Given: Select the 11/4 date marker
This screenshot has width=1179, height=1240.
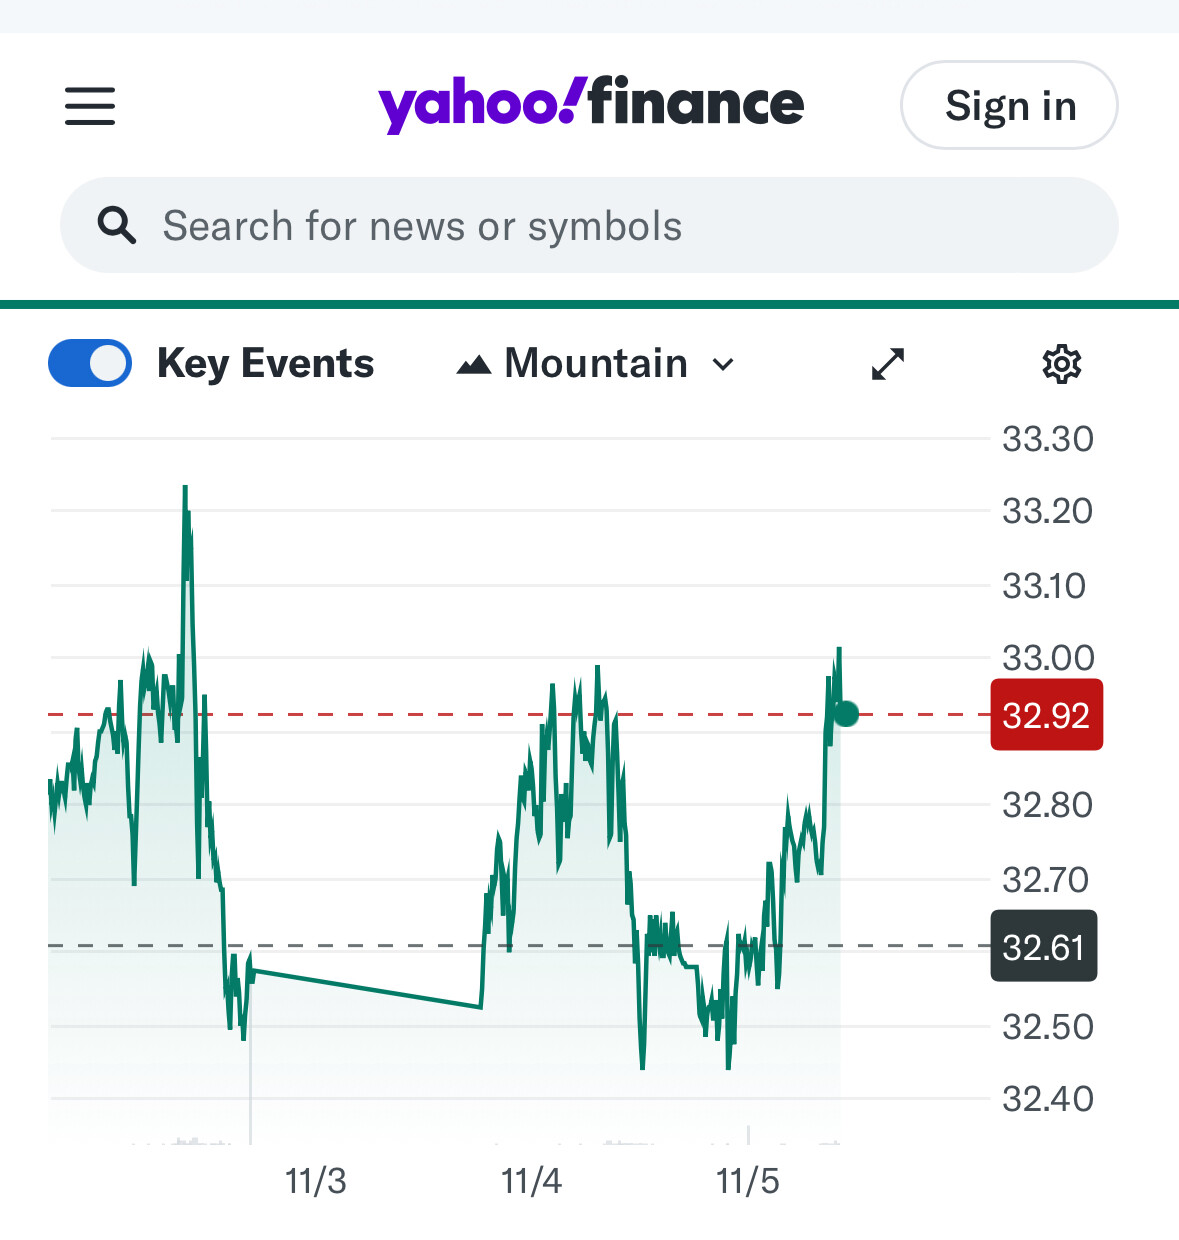Looking at the screenshot, I should pyautogui.click(x=531, y=1181).
